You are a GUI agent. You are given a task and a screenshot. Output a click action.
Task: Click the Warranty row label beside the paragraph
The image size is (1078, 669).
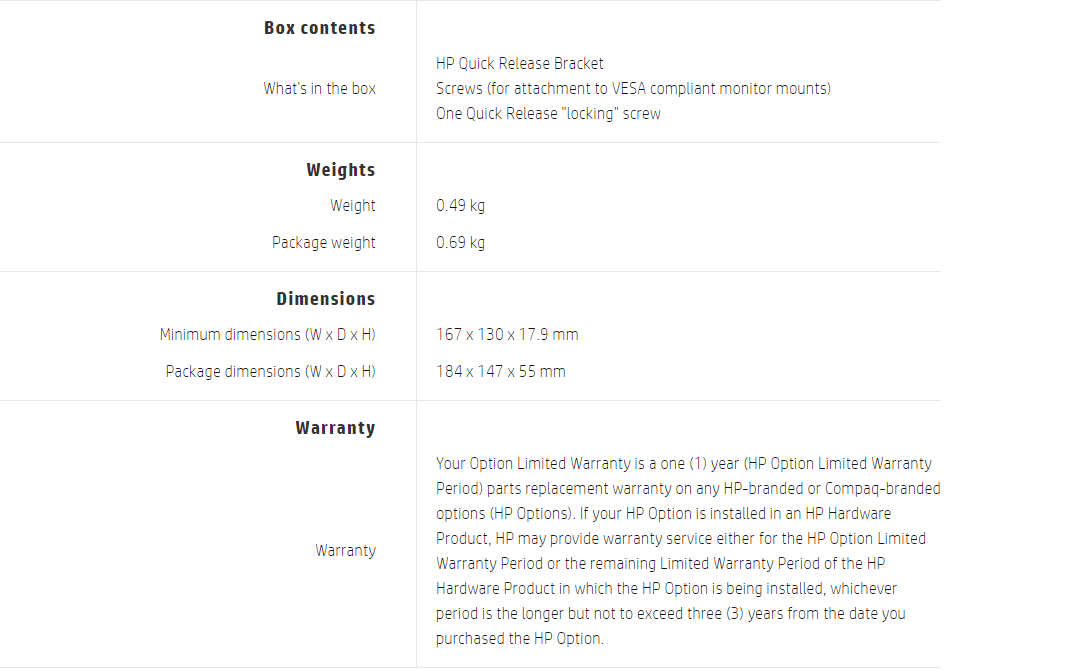click(345, 550)
